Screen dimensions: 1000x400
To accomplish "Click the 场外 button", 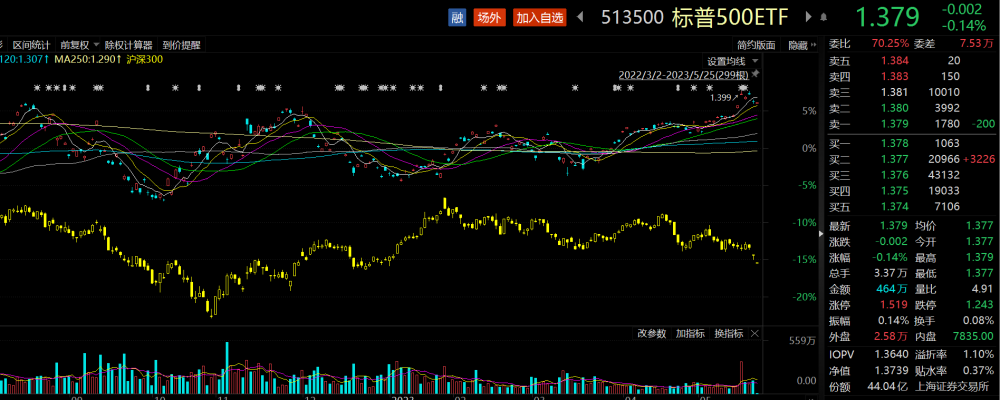I will (489, 18).
